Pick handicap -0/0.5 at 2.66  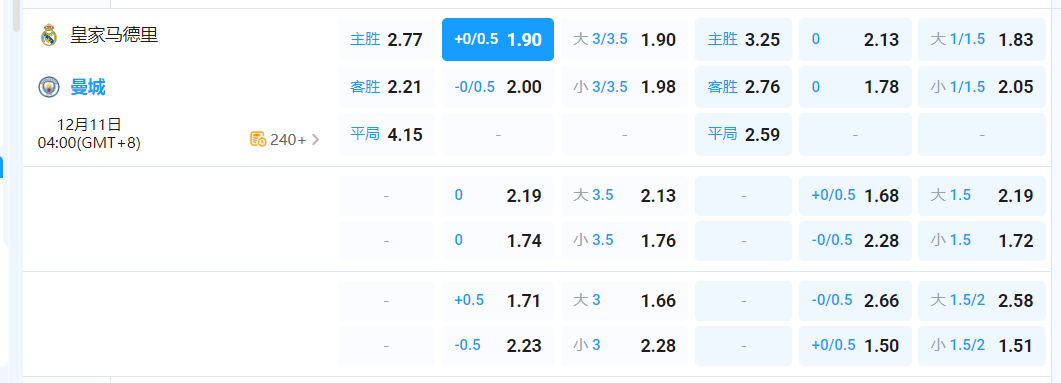click(855, 300)
